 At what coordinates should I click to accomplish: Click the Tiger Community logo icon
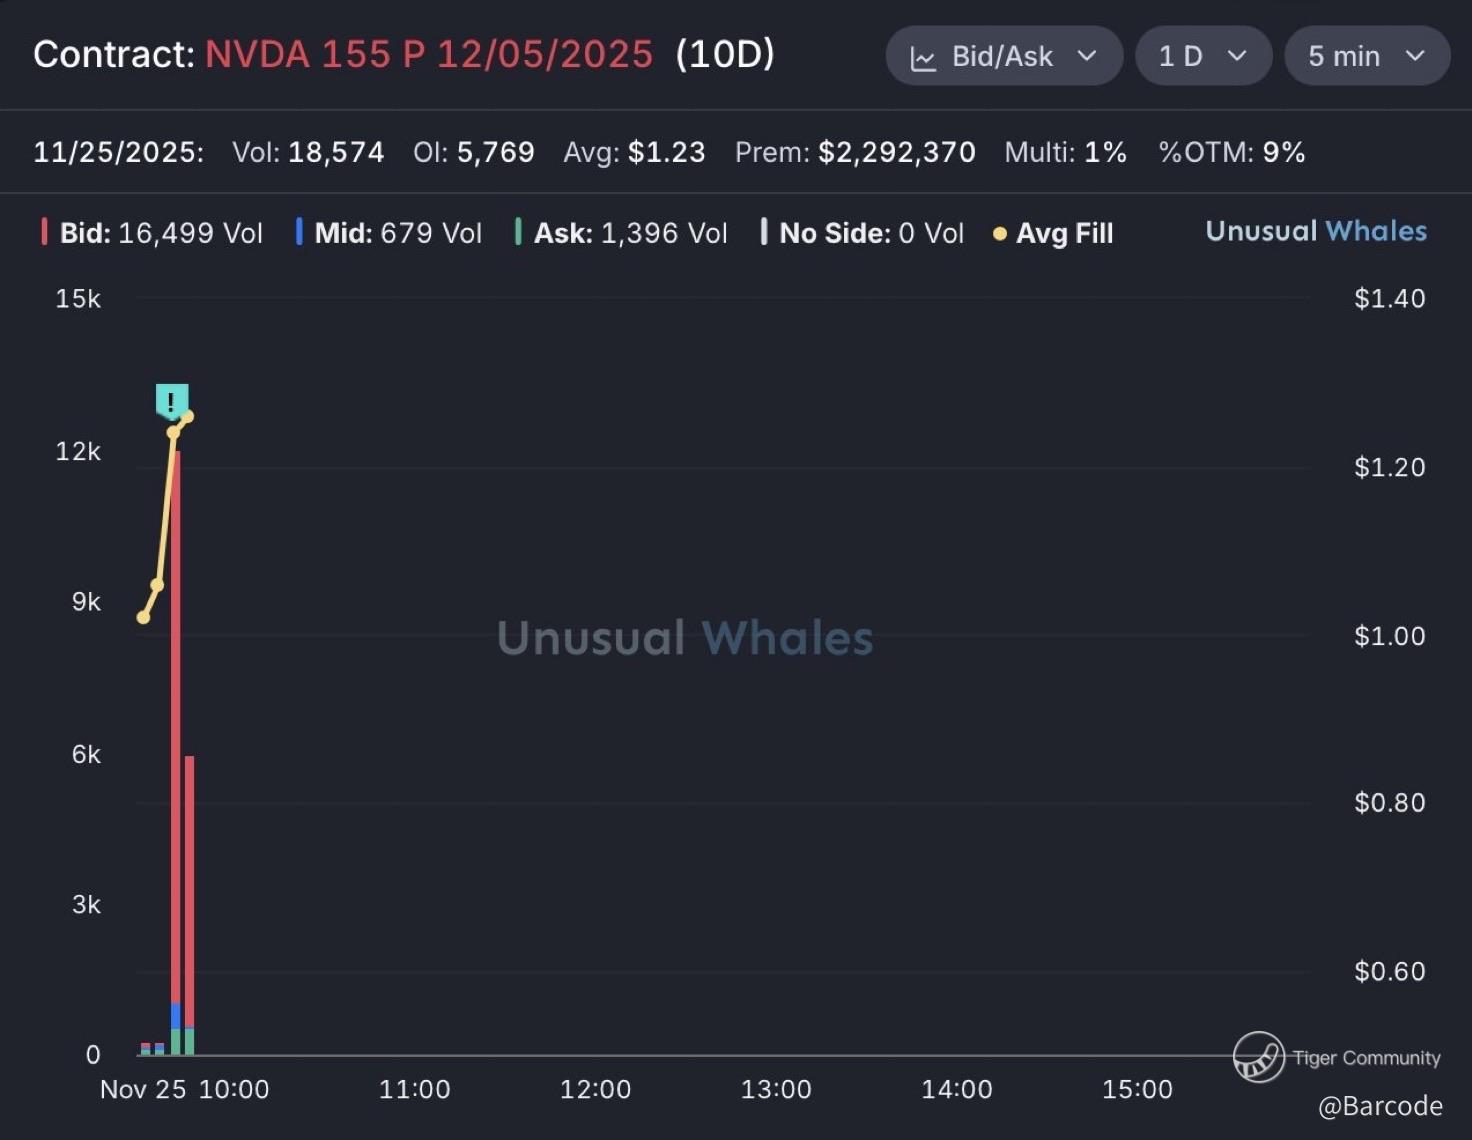1258,1057
